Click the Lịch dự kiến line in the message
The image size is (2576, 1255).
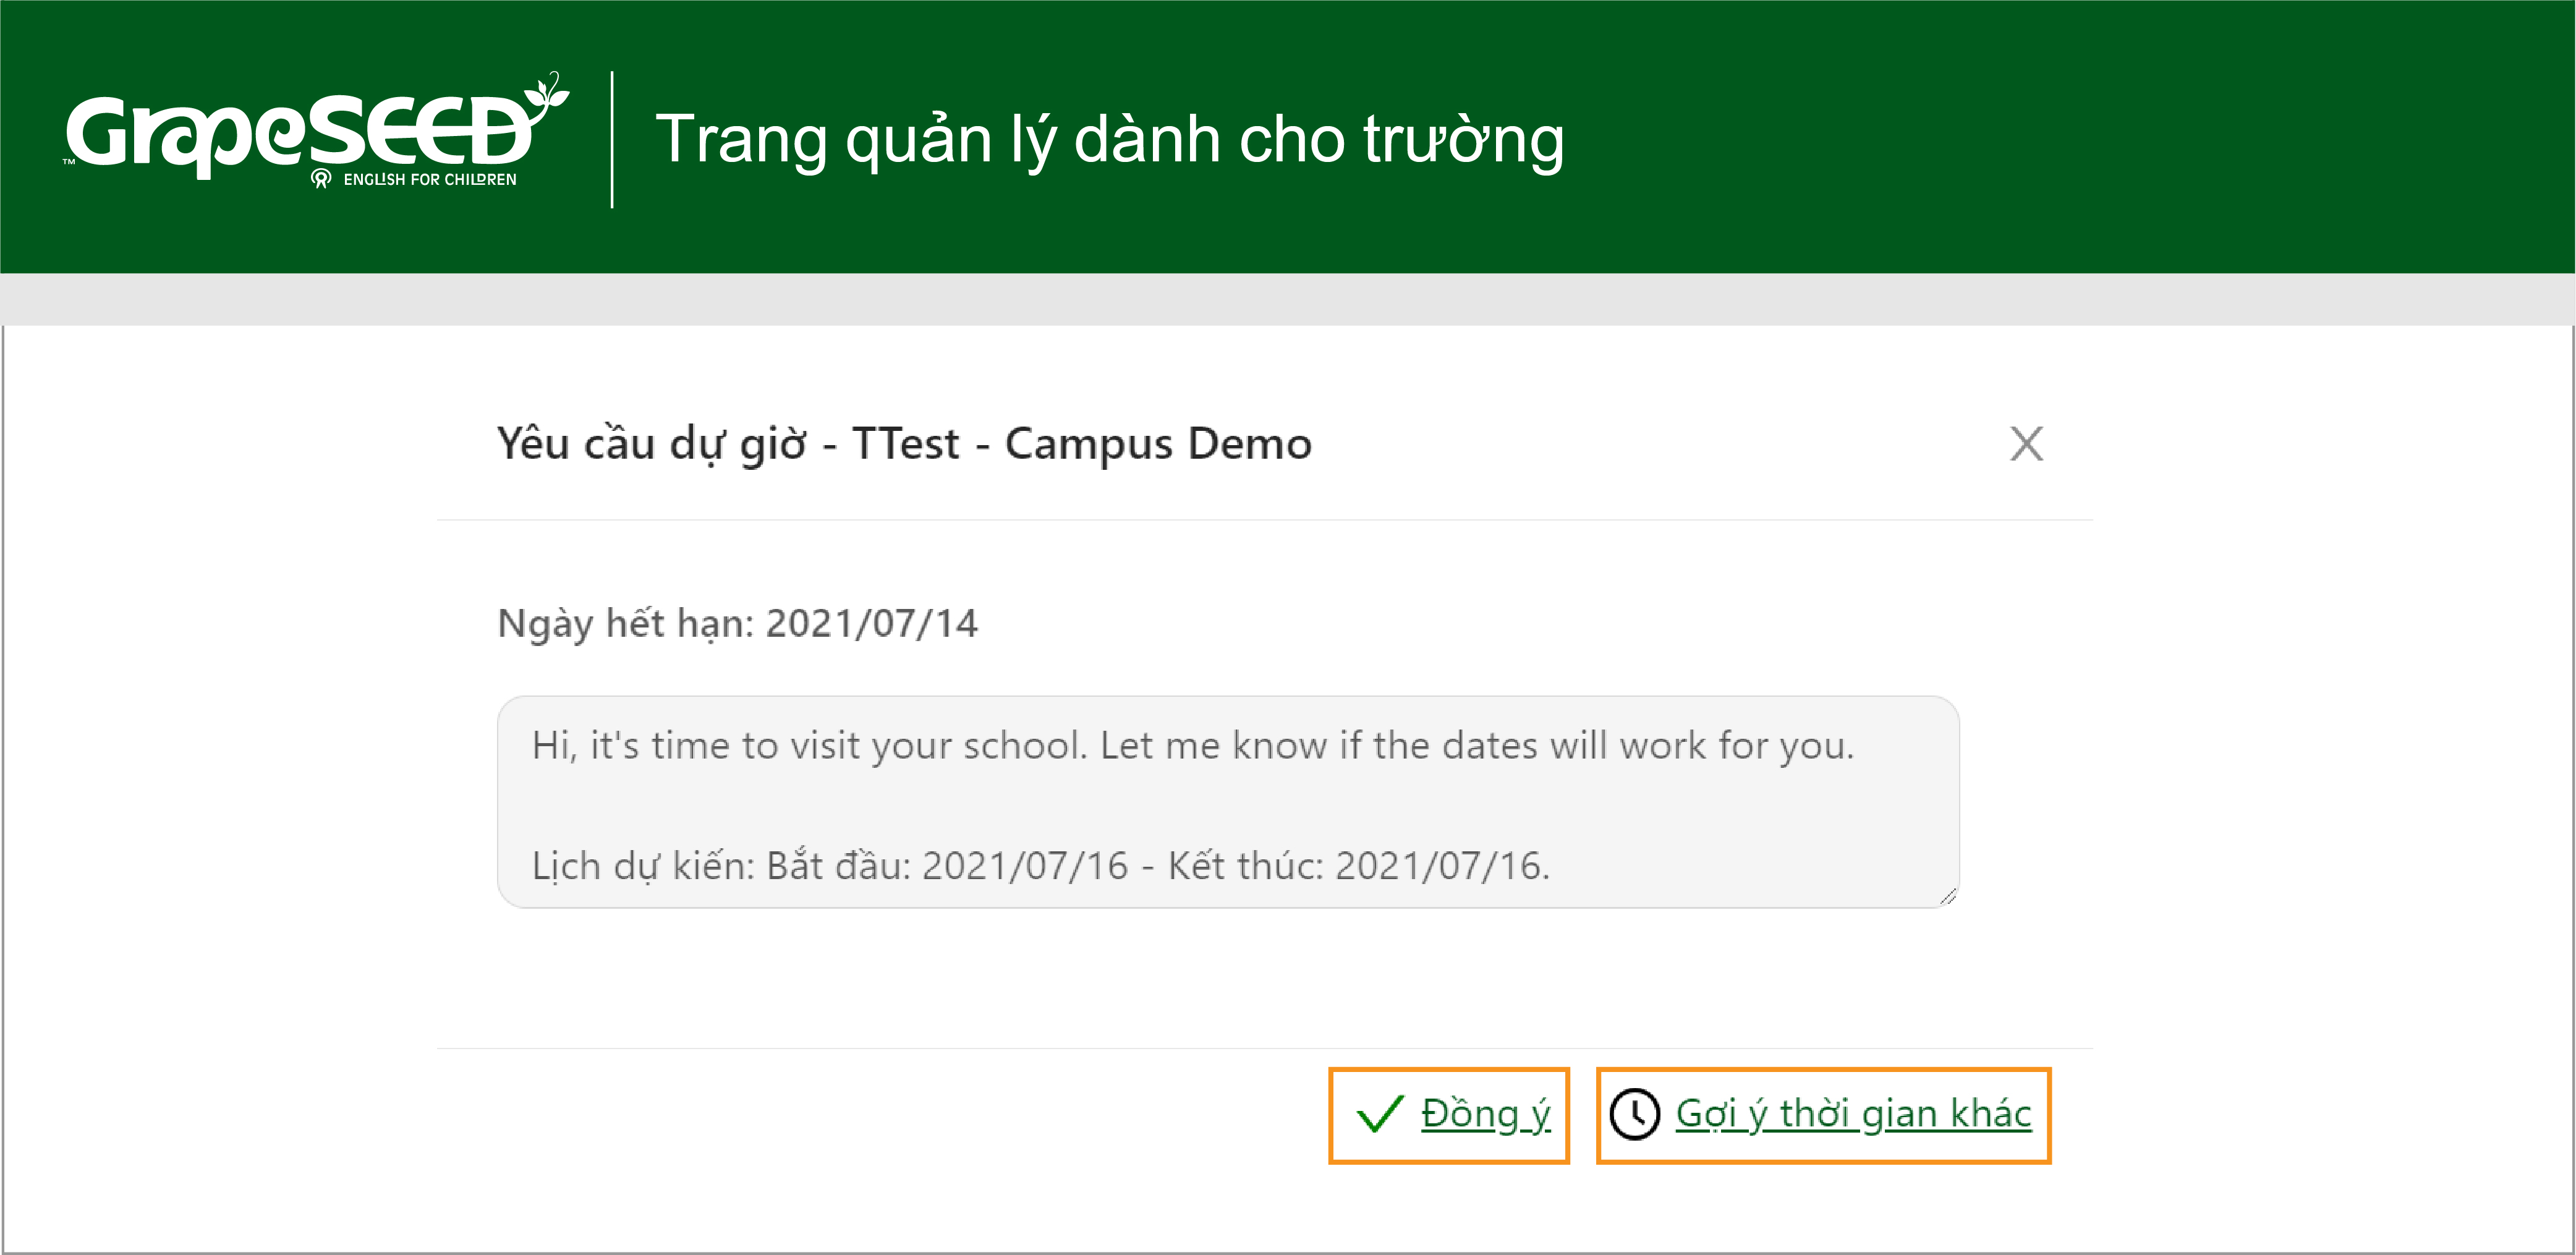coord(1040,866)
